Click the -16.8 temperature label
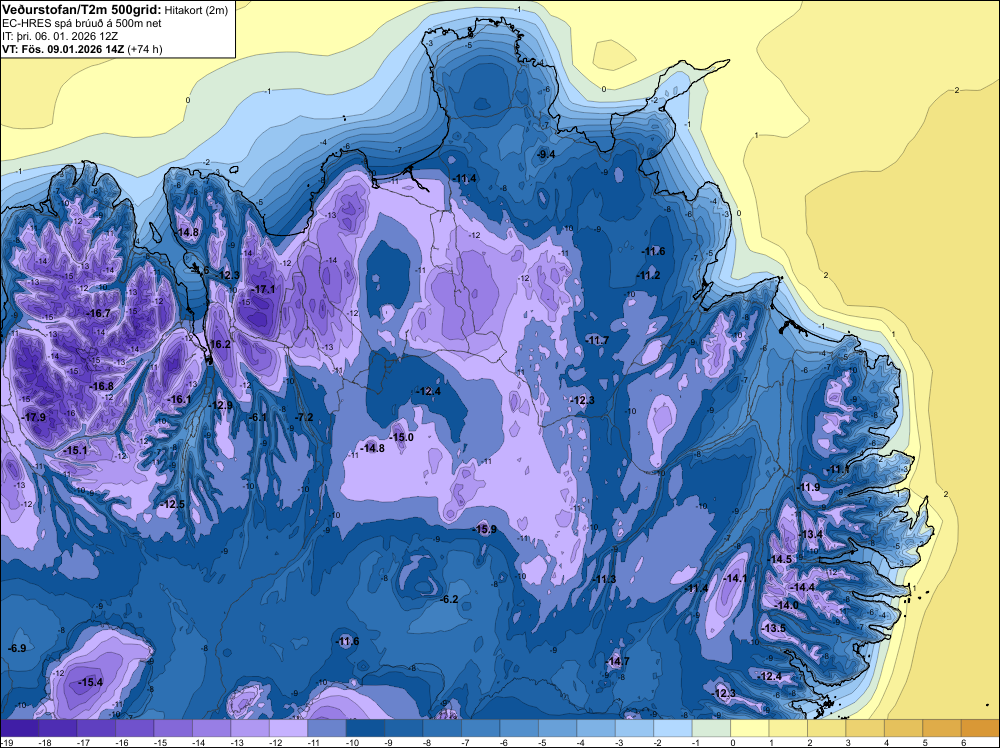The width and height of the screenshot is (1000, 748). pyautogui.click(x=101, y=386)
